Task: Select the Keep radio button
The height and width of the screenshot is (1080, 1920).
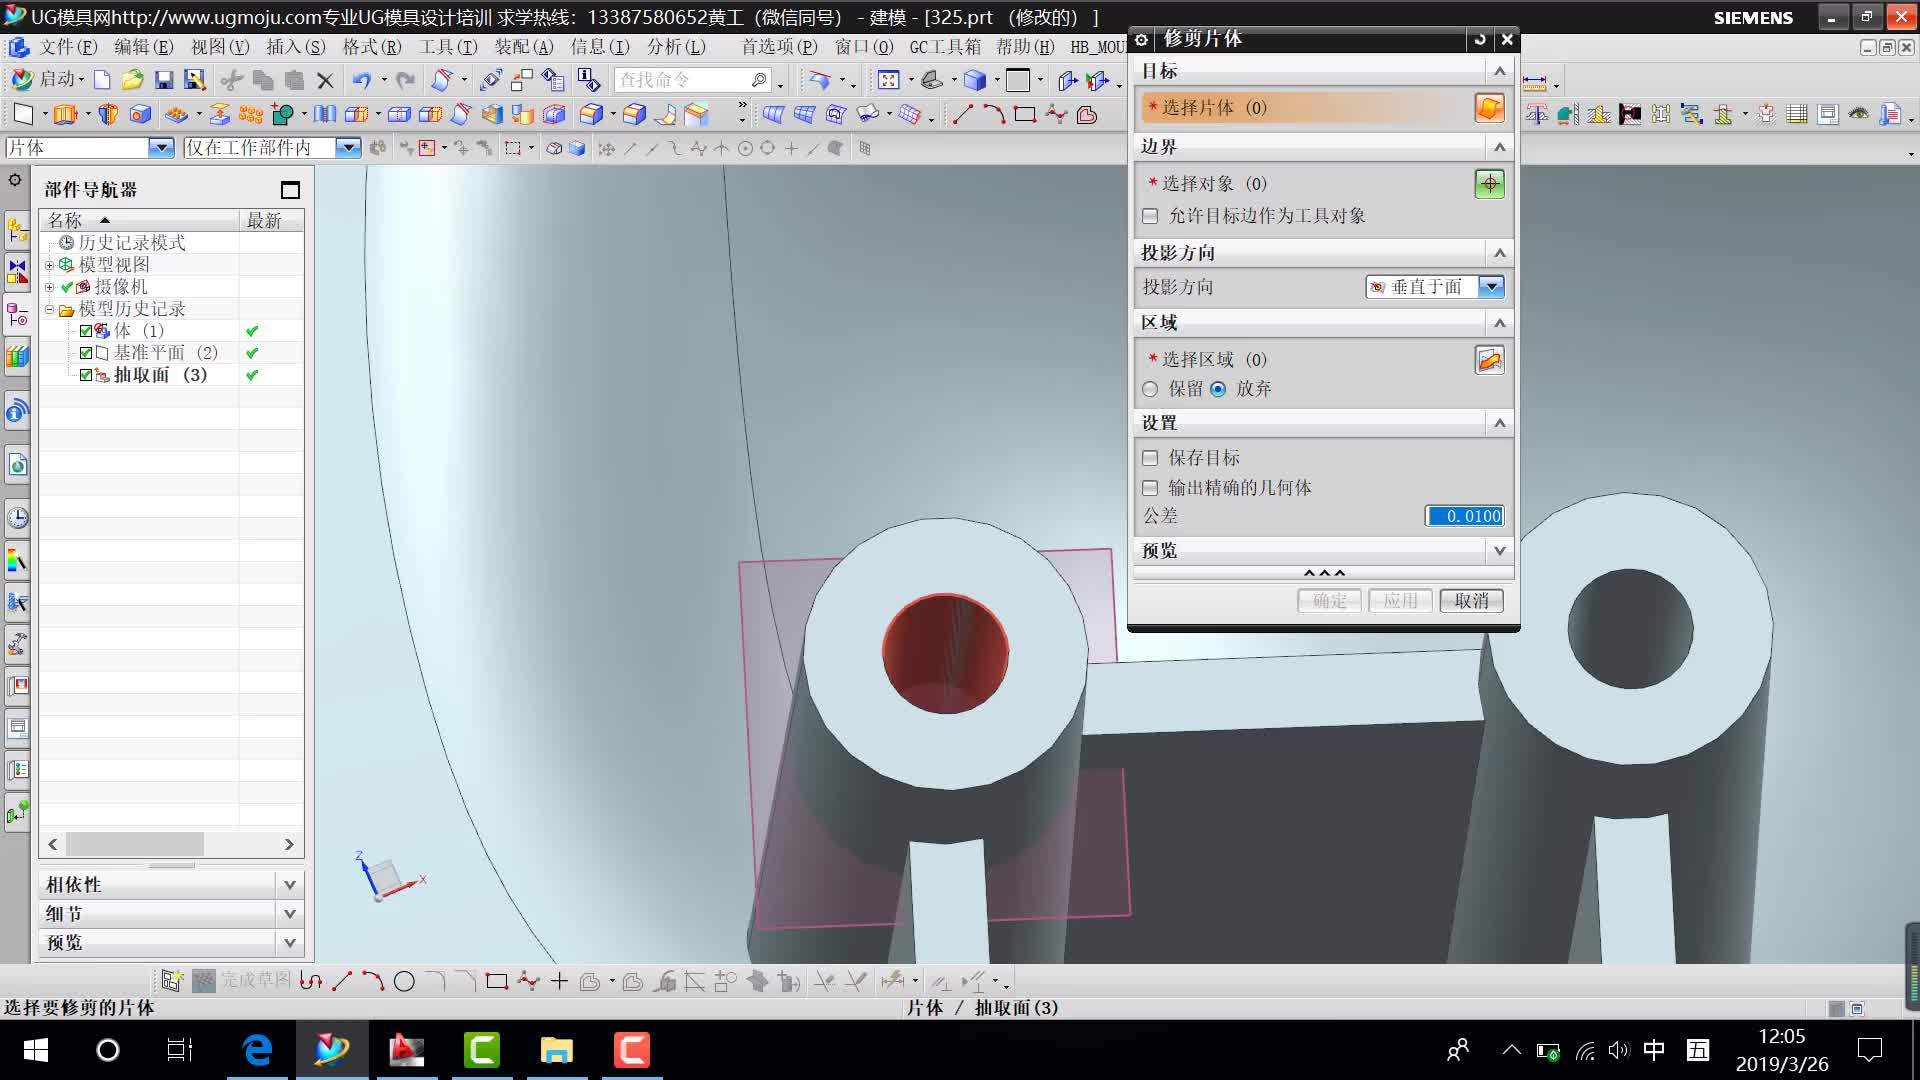Action: [1151, 389]
